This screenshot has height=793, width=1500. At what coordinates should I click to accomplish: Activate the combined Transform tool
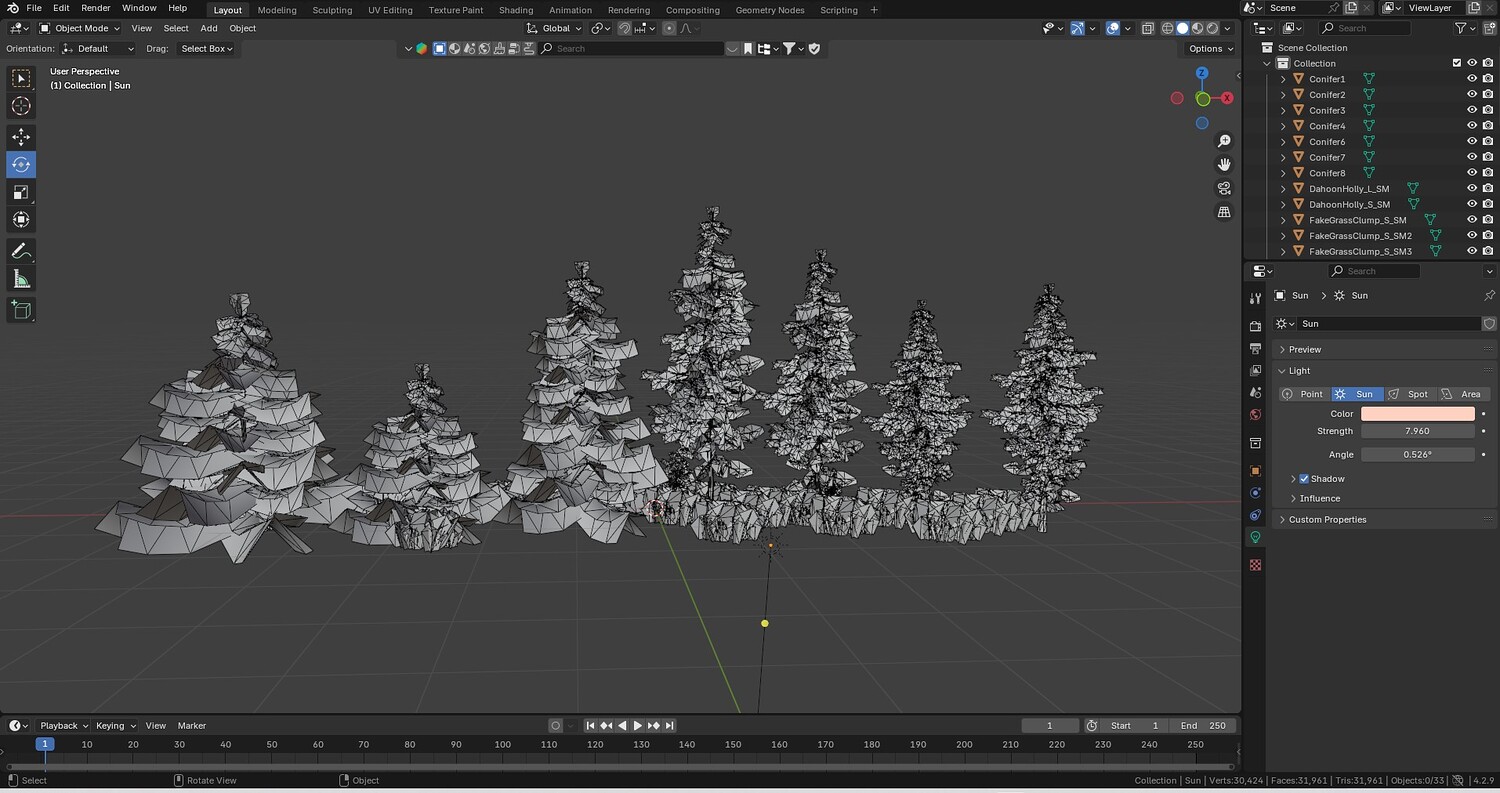click(x=21, y=219)
